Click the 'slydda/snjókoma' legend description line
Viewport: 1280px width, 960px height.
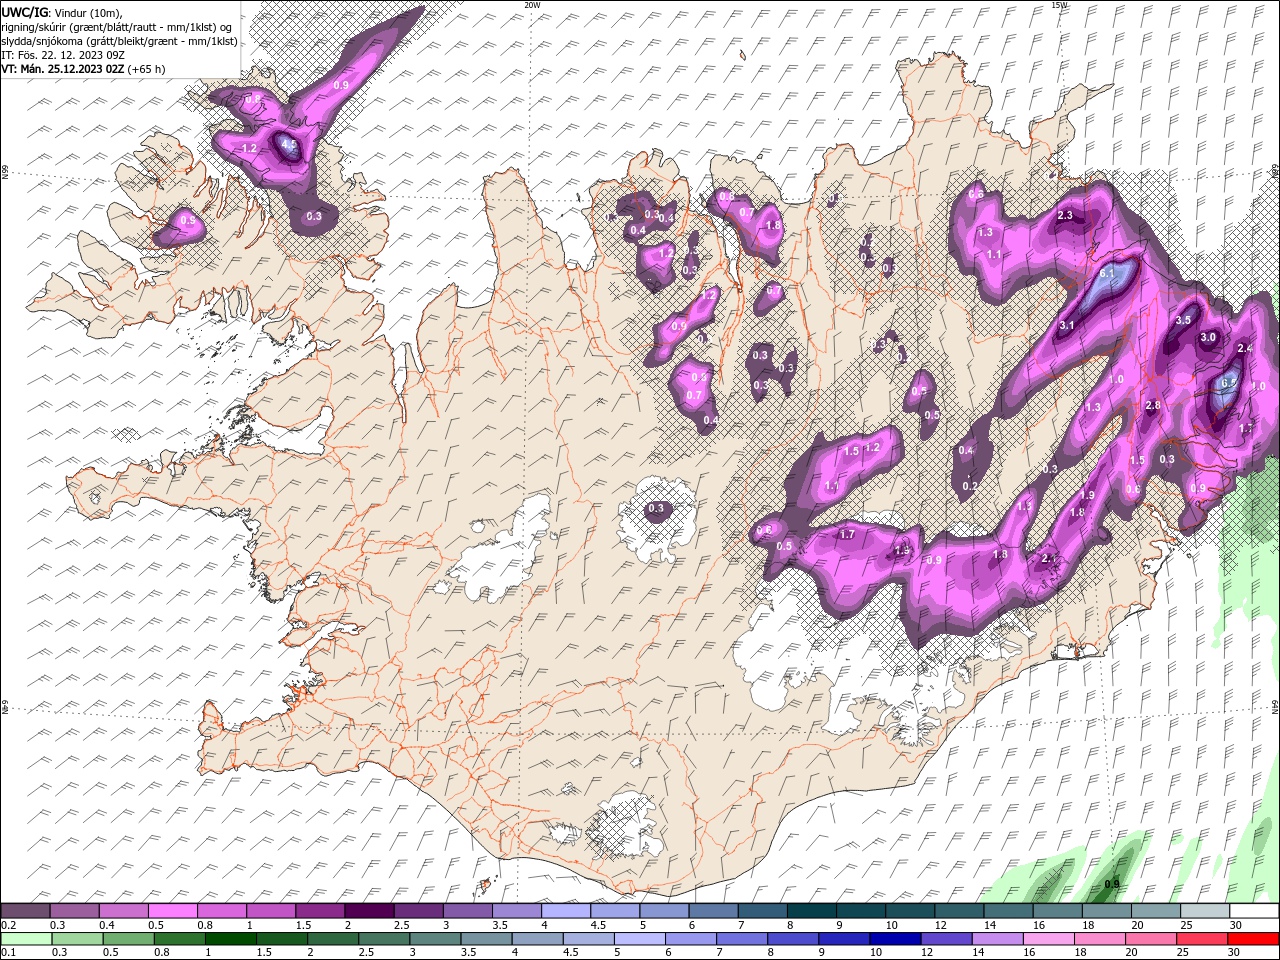click(x=120, y=41)
